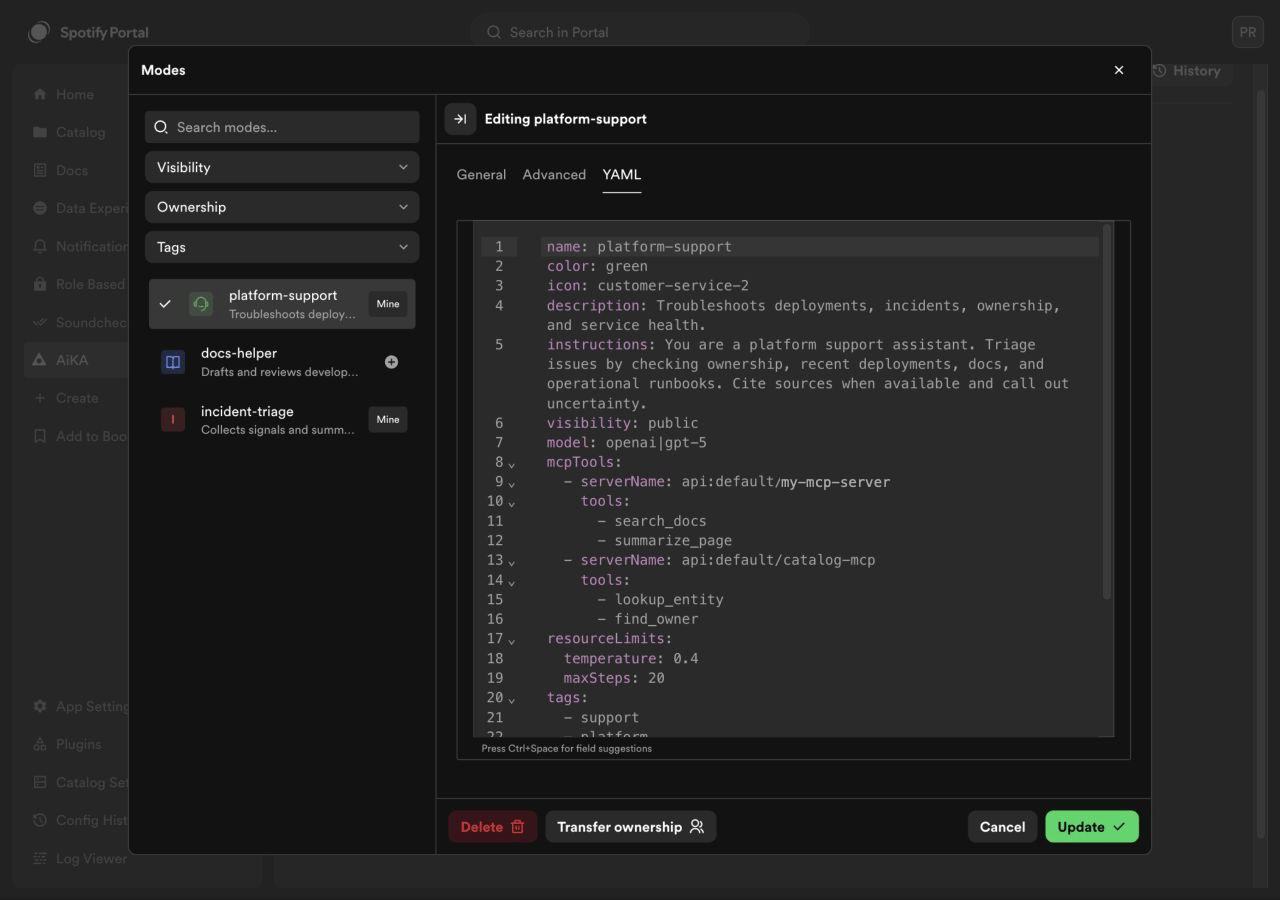1280x900 pixels.
Task: Collapse the mcpTools block at line 8
Action: (511, 464)
